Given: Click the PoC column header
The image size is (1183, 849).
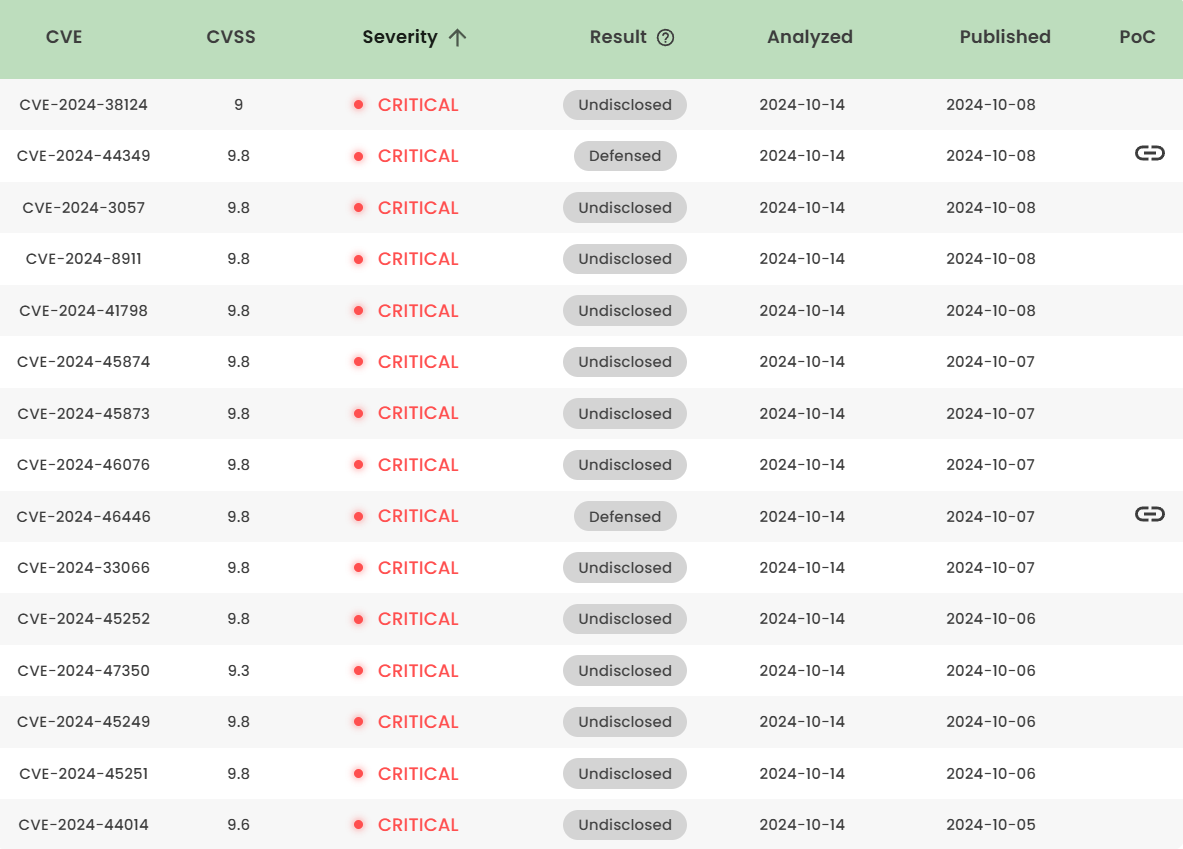Looking at the screenshot, I should click(x=1137, y=37).
